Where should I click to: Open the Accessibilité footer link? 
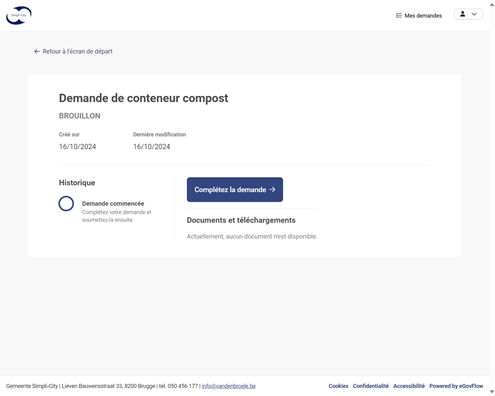click(409, 386)
